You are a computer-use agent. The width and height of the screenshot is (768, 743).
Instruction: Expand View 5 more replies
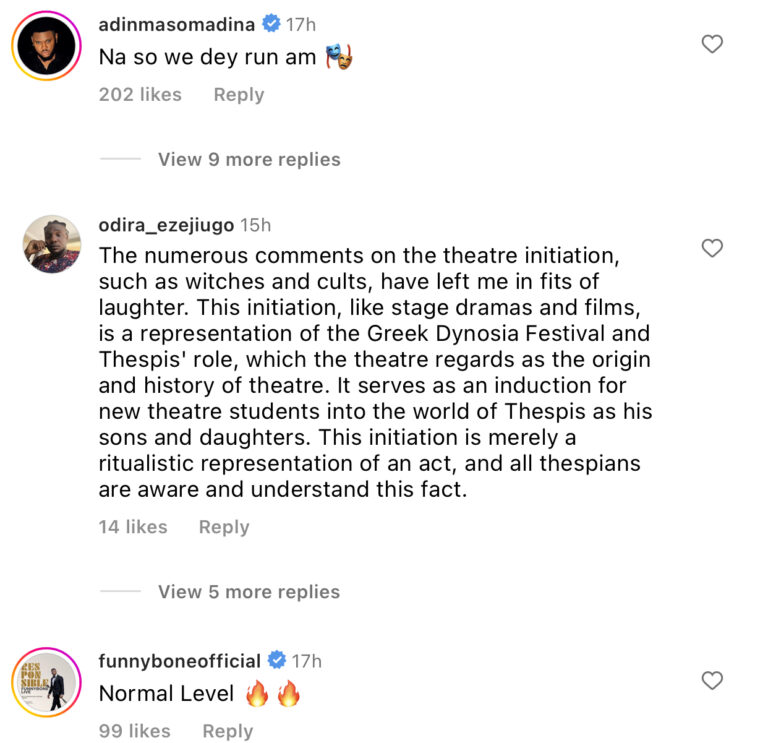[249, 592]
